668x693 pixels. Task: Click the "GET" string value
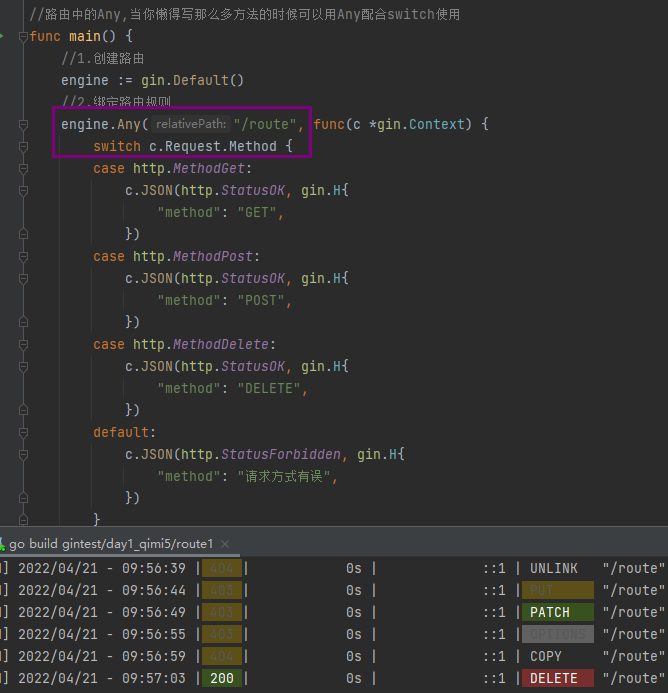pyautogui.click(x=257, y=213)
